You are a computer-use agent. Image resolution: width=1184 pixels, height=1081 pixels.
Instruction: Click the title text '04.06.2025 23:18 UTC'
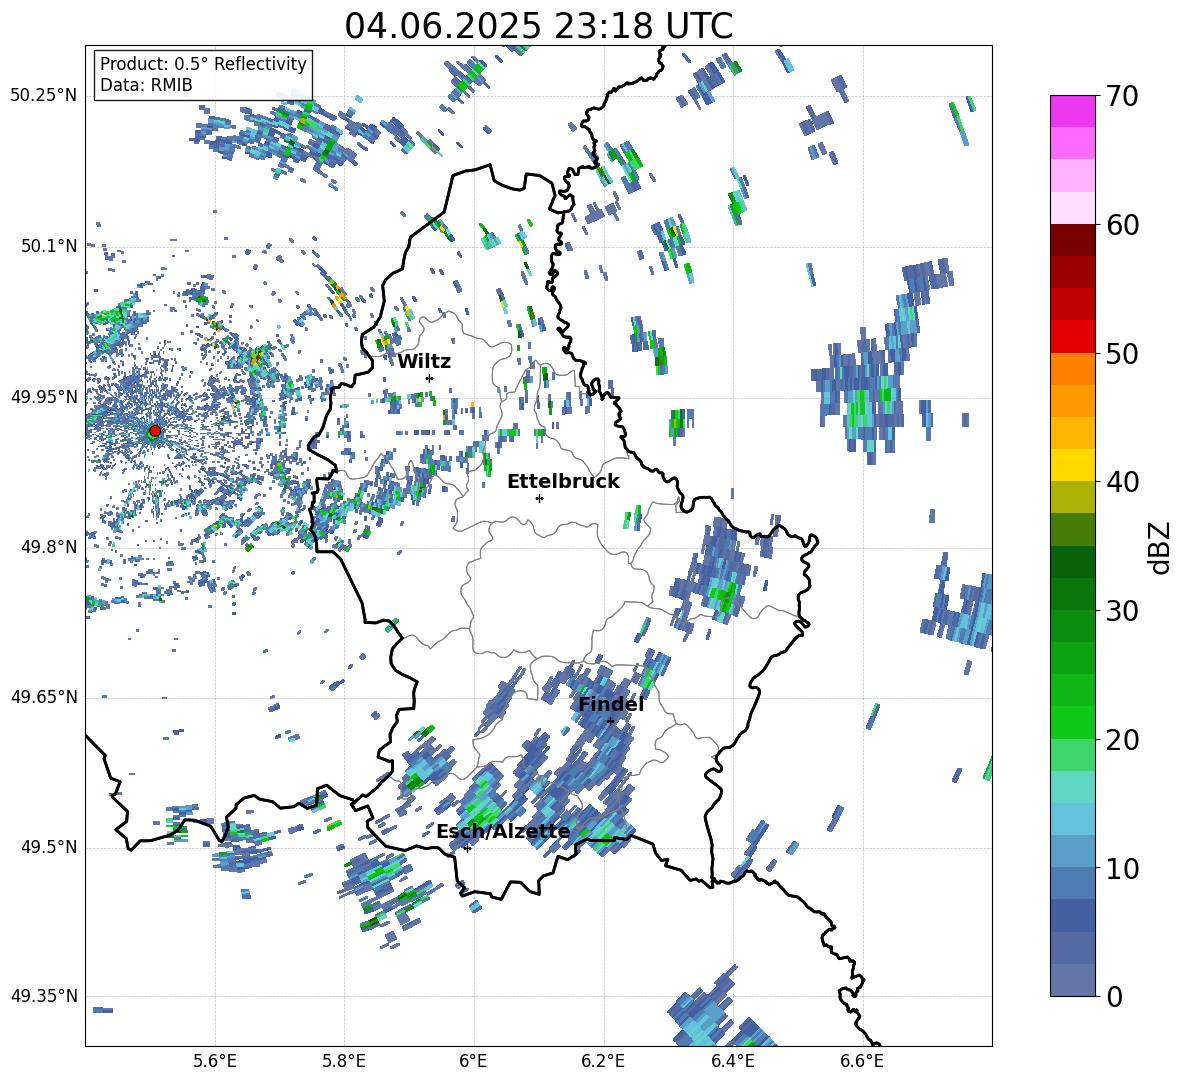point(538,26)
